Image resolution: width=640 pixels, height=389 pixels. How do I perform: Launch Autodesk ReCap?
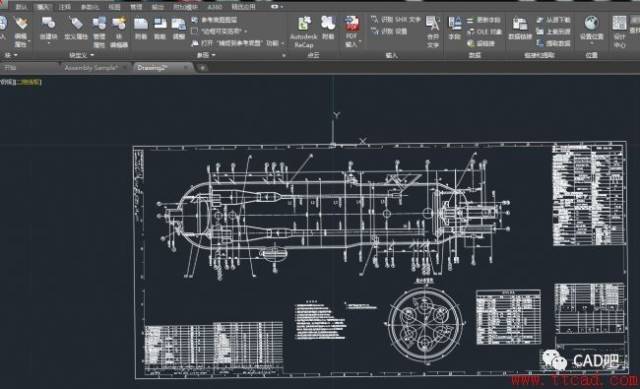pos(303,32)
